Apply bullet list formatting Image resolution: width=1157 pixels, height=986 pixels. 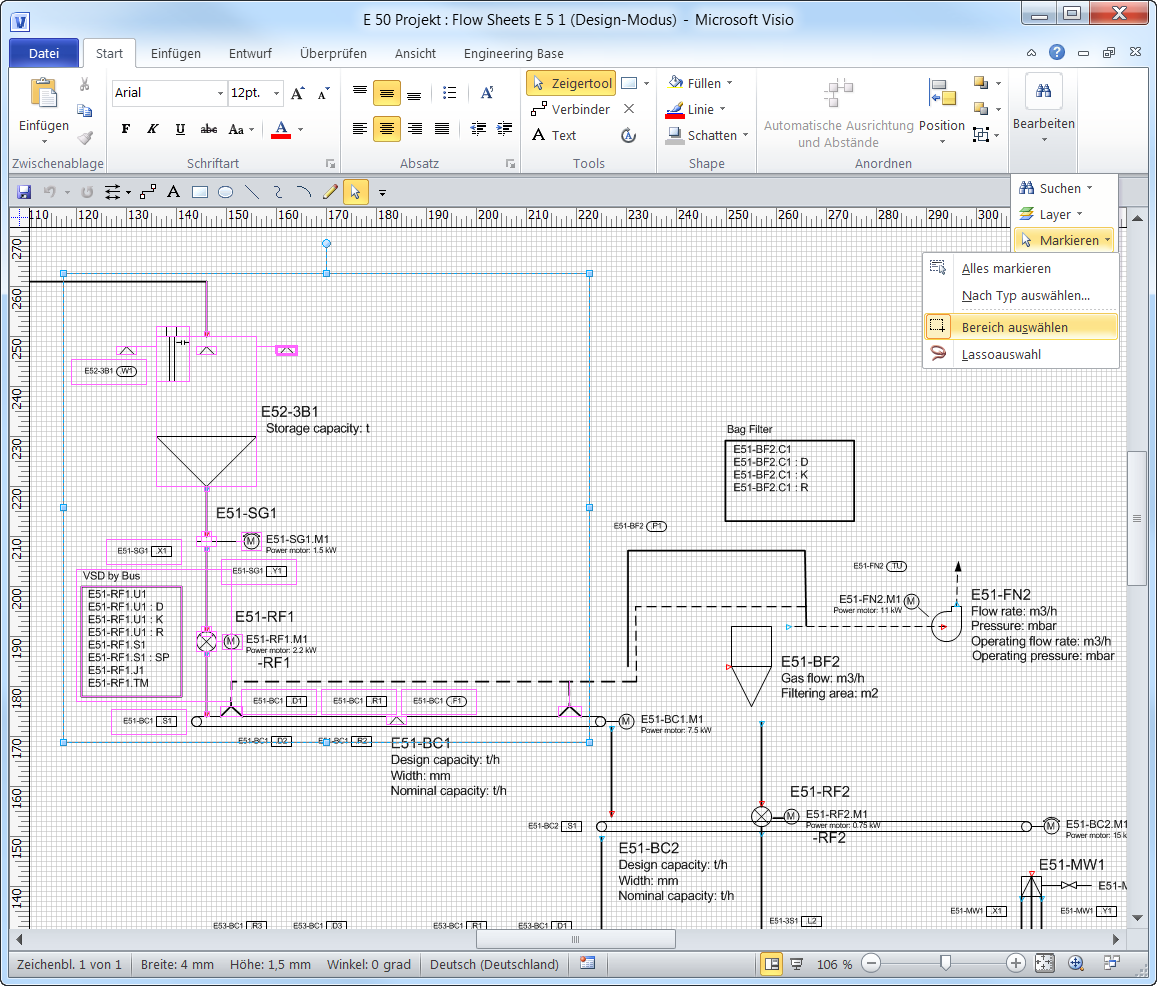[449, 93]
